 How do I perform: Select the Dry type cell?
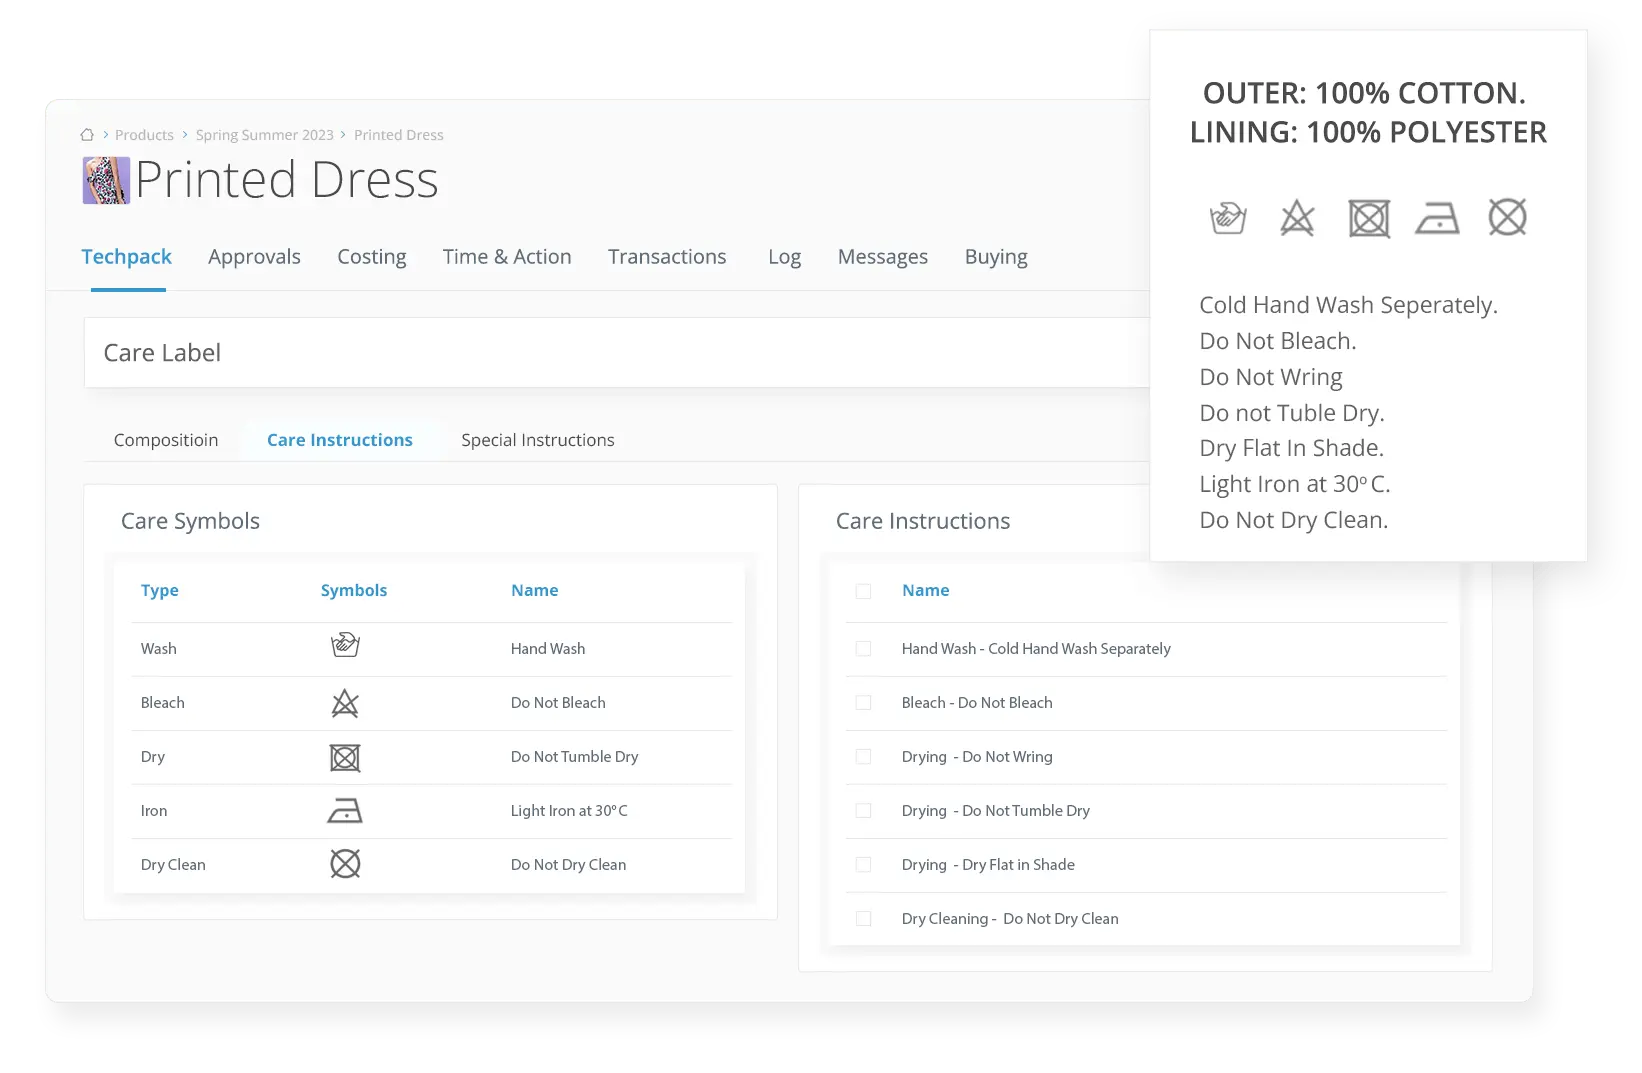[x=153, y=757]
